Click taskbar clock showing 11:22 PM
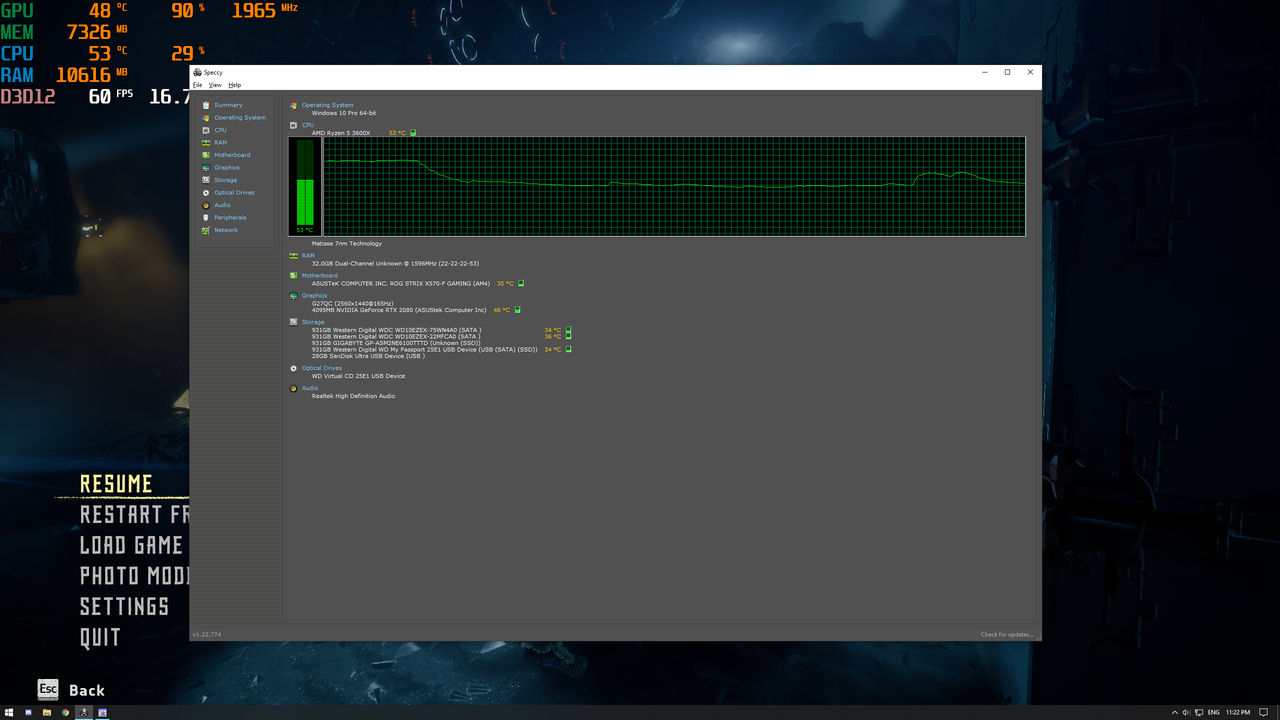This screenshot has width=1280, height=720. (1237, 713)
